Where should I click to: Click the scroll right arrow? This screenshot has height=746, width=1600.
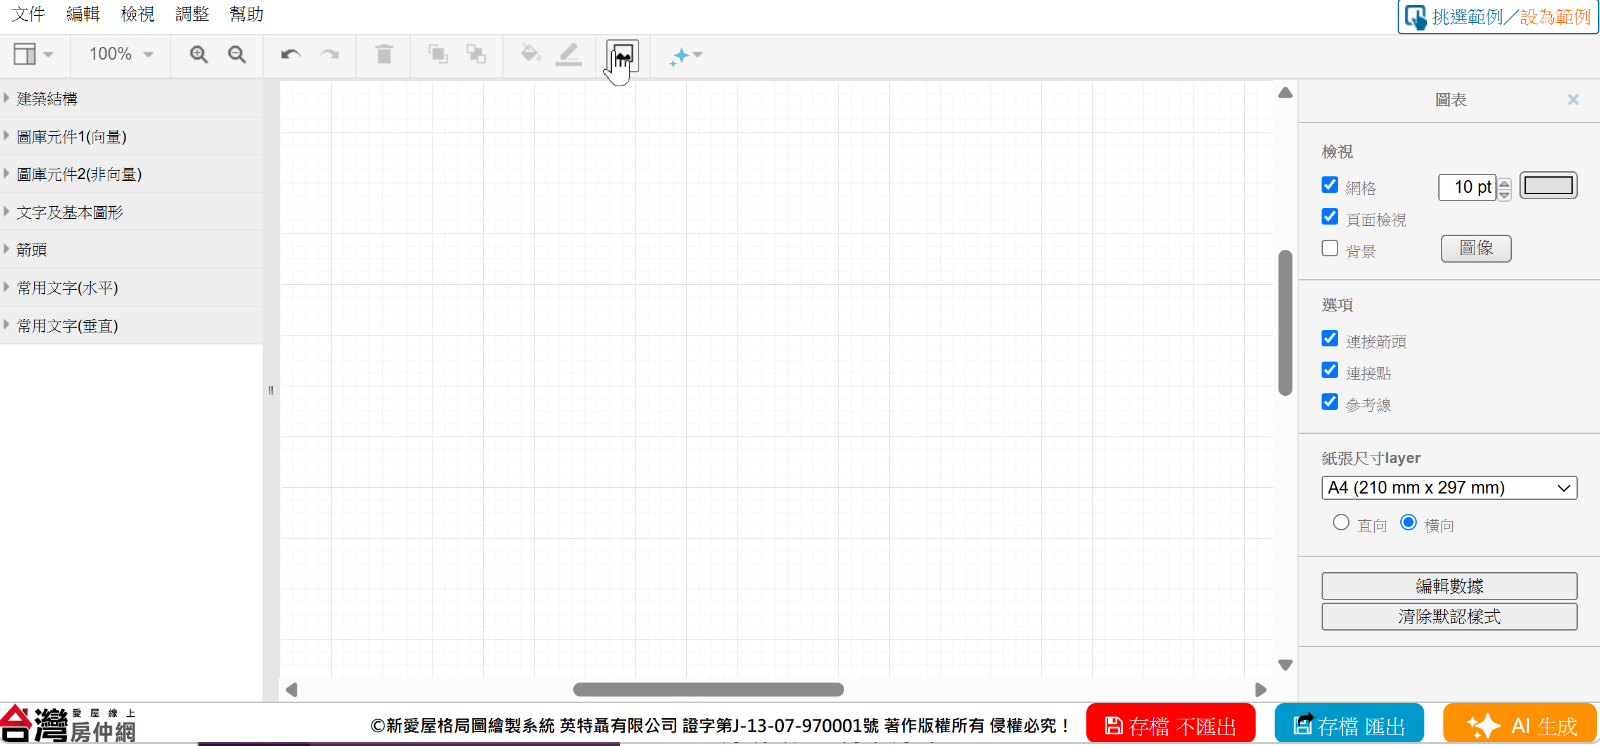1260,689
